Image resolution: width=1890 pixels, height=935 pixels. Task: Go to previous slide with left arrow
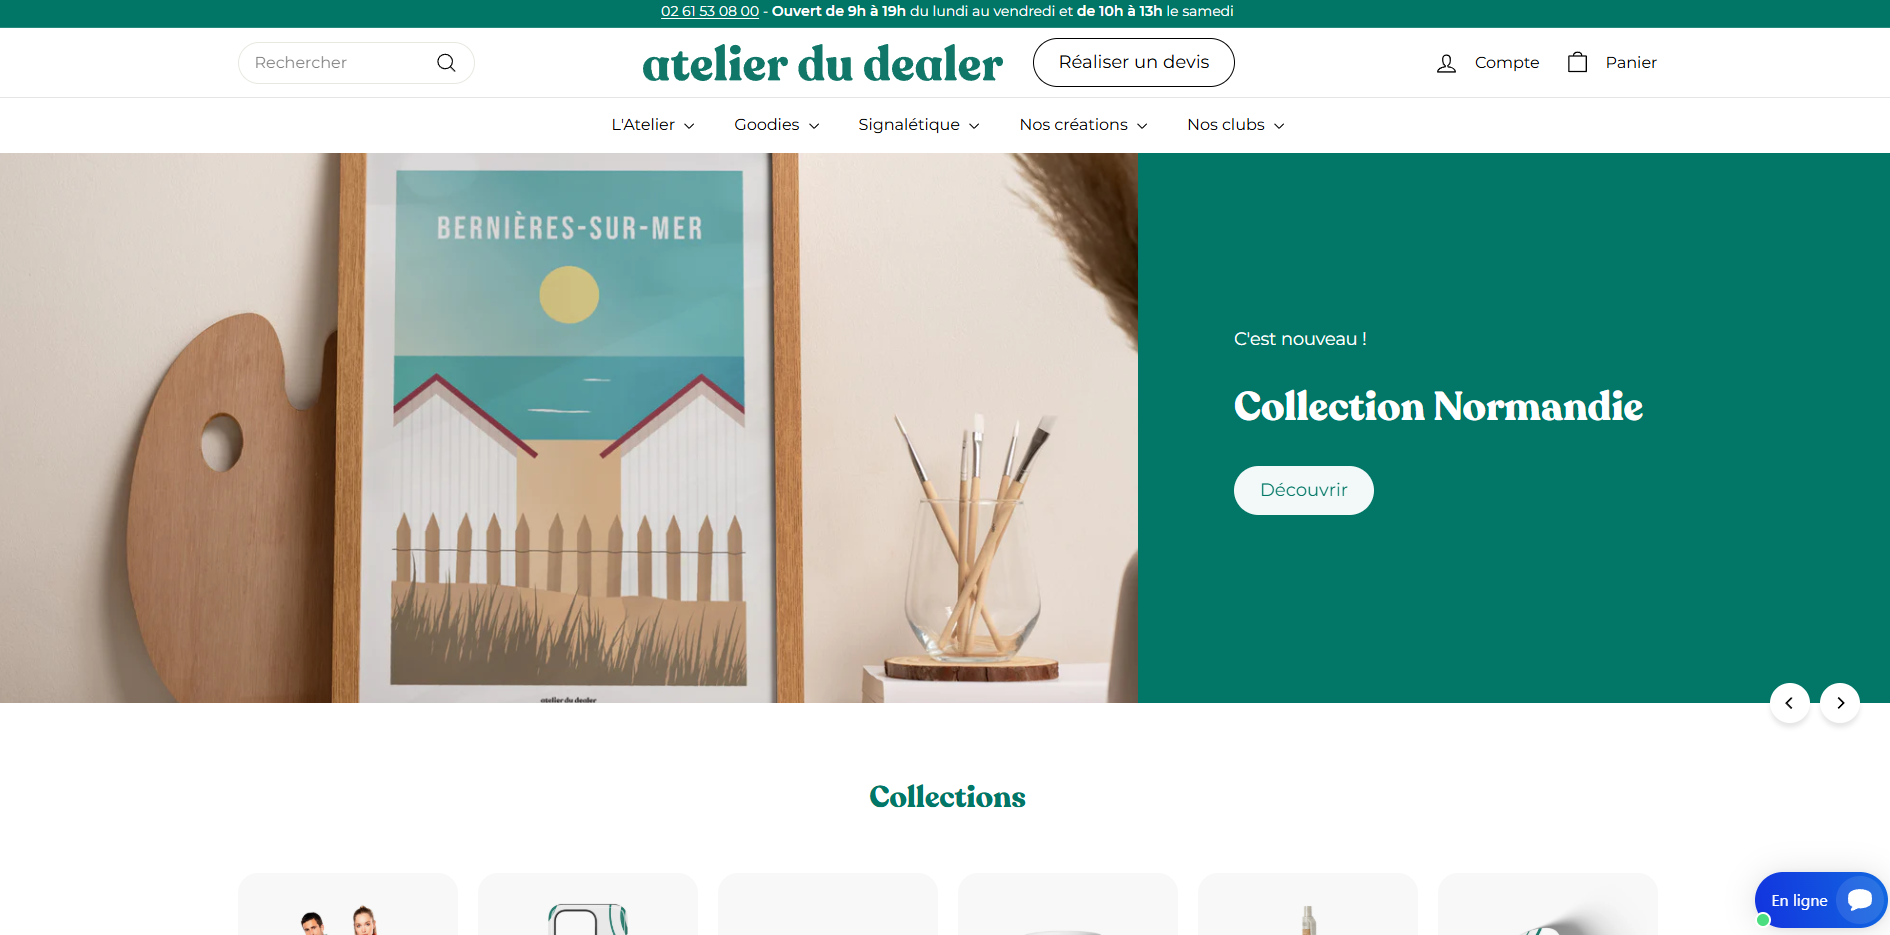pyautogui.click(x=1789, y=703)
